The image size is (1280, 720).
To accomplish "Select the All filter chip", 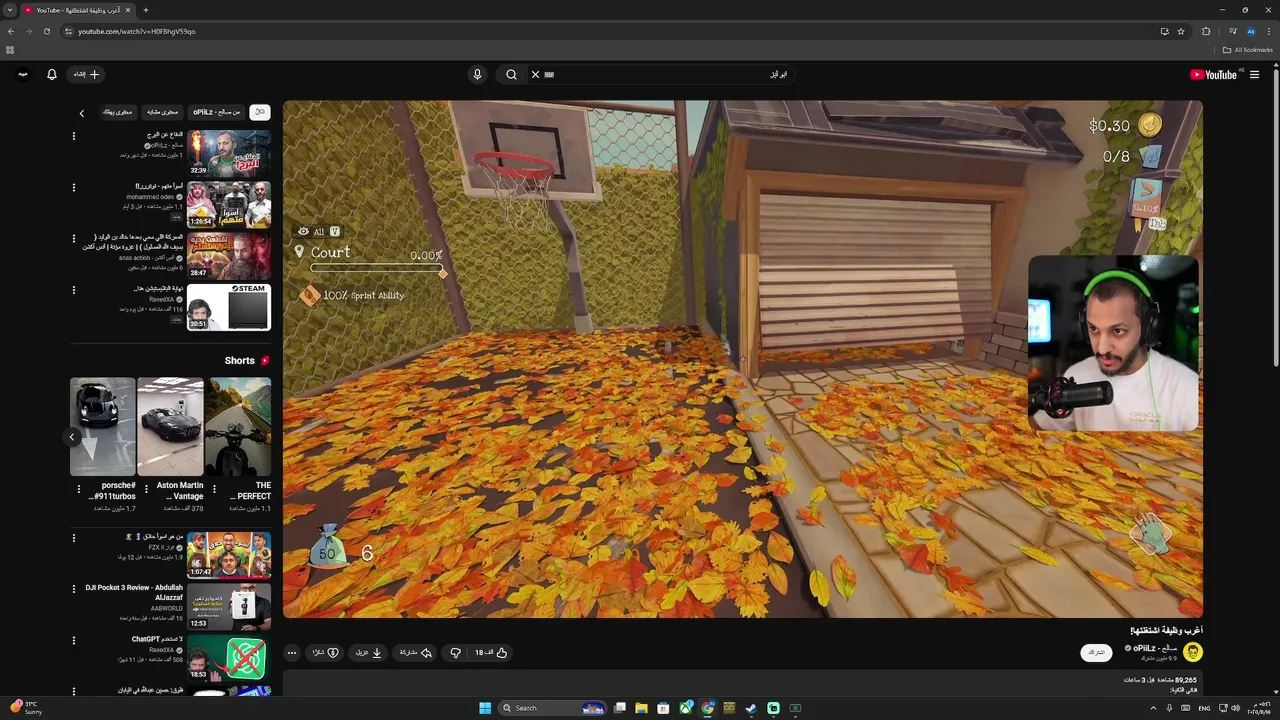I will click(260, 112).
